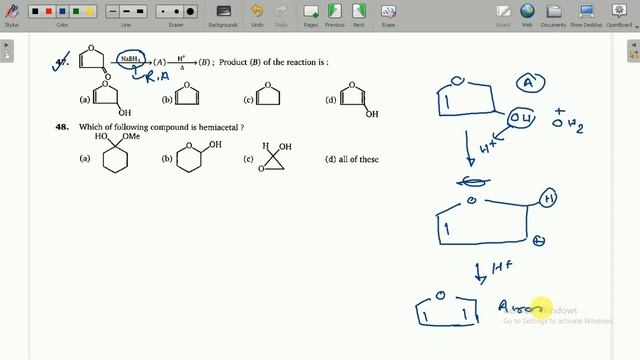Open the Documents manager

553,15
